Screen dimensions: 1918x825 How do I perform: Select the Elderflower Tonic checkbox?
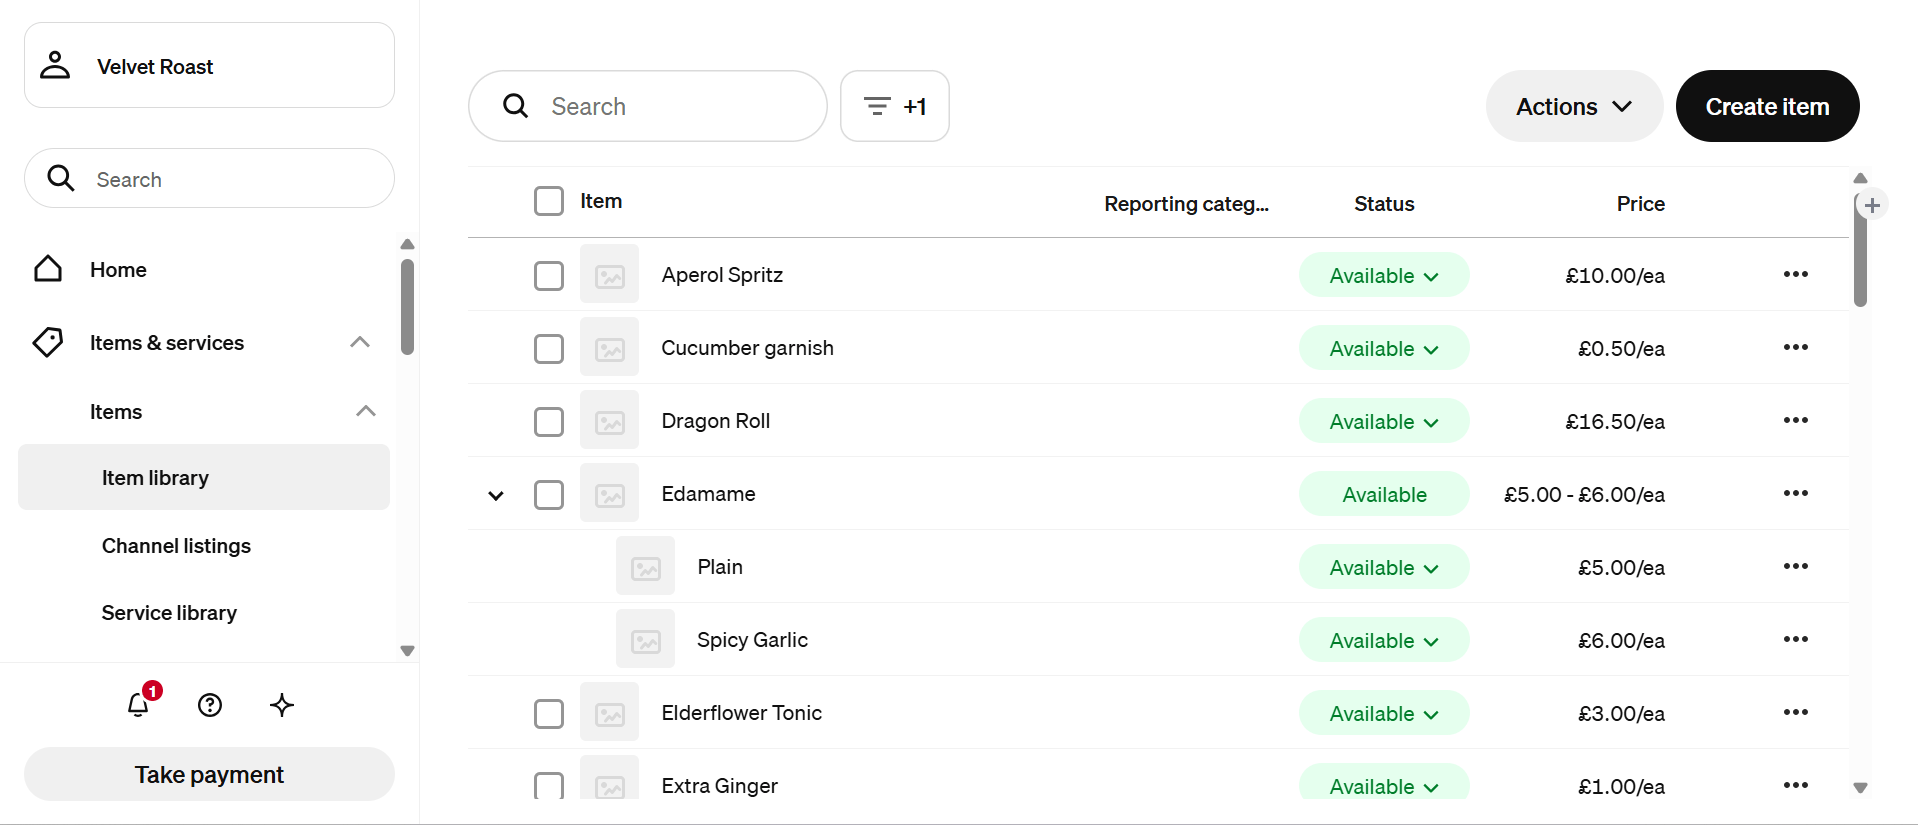(x=549, y=713)
